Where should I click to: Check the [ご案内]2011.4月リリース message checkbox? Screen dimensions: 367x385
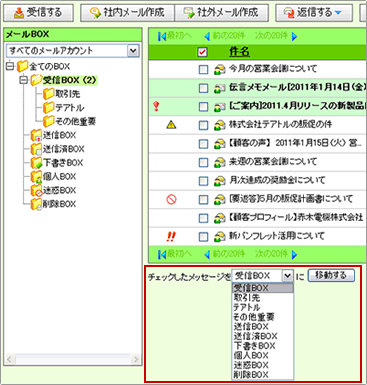tap(203, 107)
